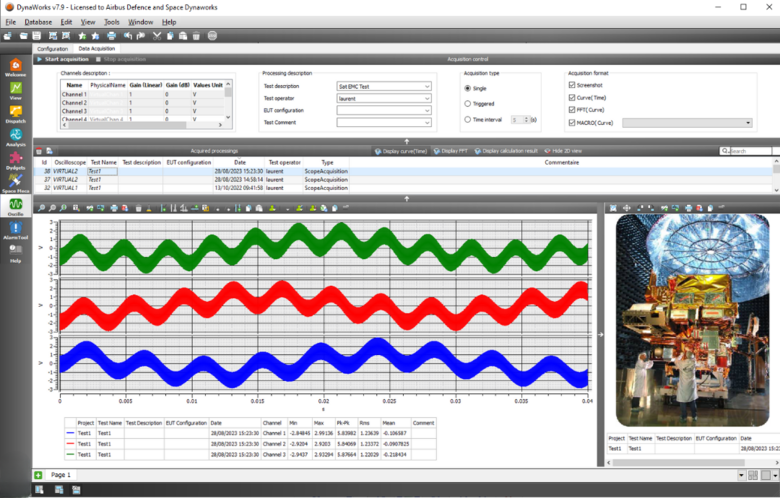This screenshot has height=498, width=780.
Task: Switch to the Data Acquisition tab
Action: click(x=97, y=49)
